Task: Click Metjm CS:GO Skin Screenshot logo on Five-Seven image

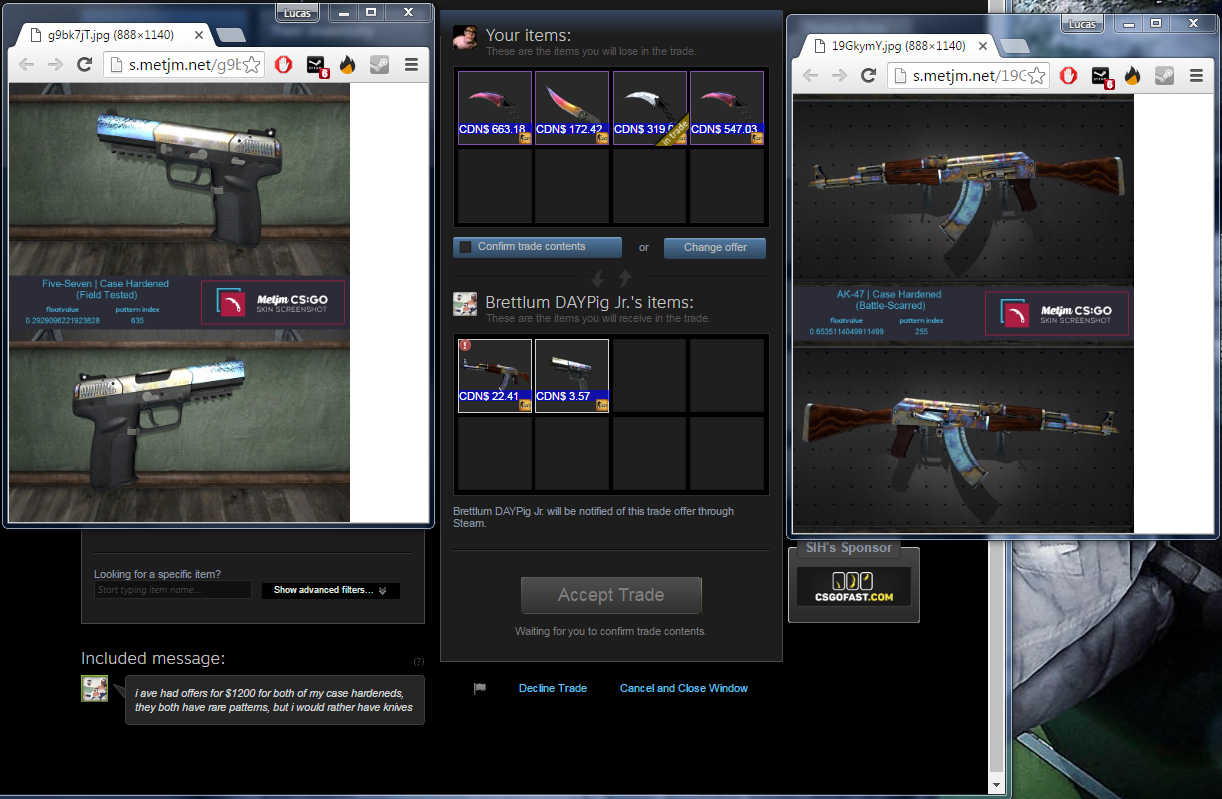Action: pyautogui.click(x=273, y=303)
